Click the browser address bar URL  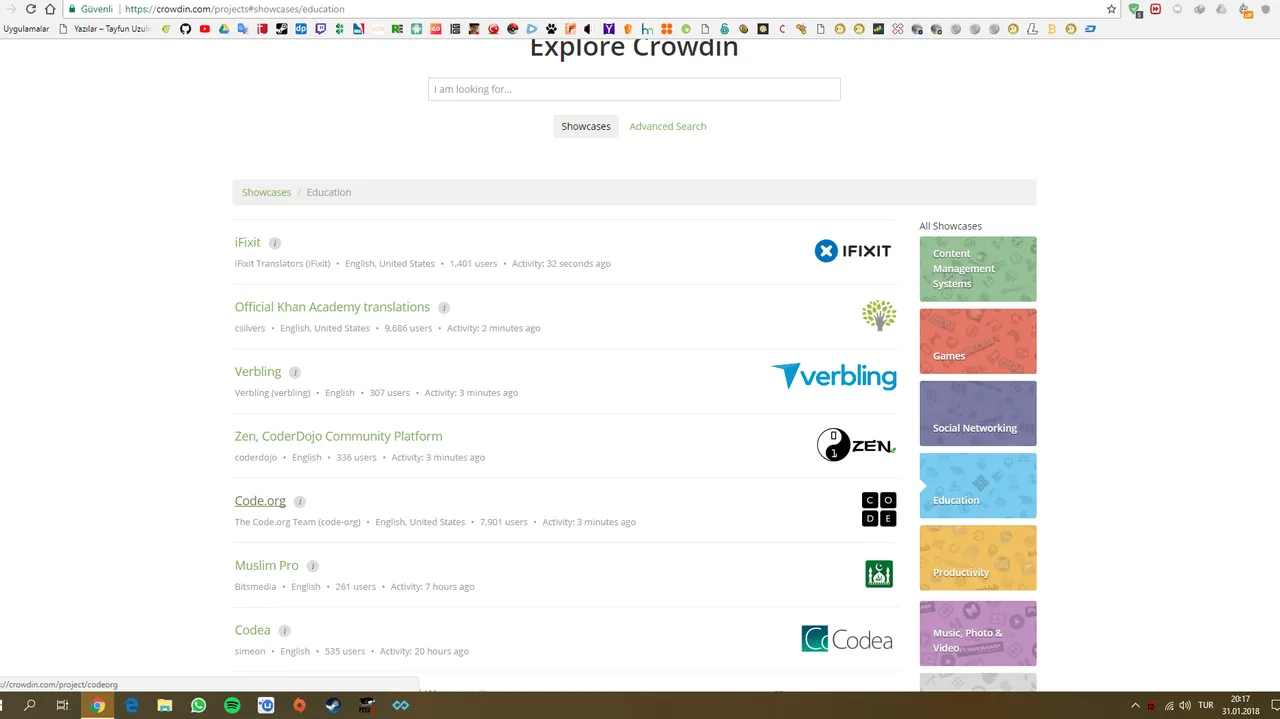pyautogui.click(x=235, y=9)
